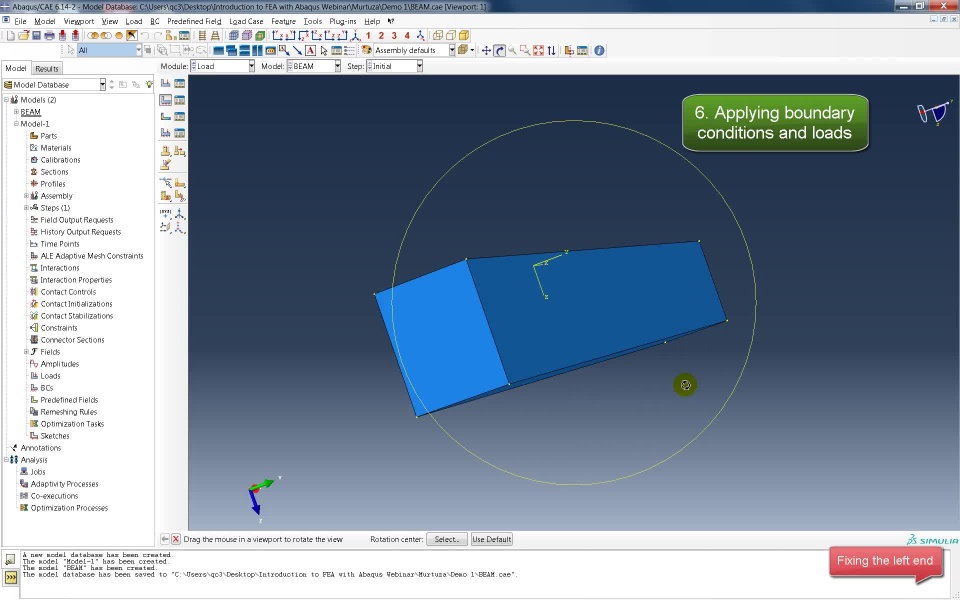Click the blue Query information icon
Viewport: 960px width, 600px height.
click(599, 50)
